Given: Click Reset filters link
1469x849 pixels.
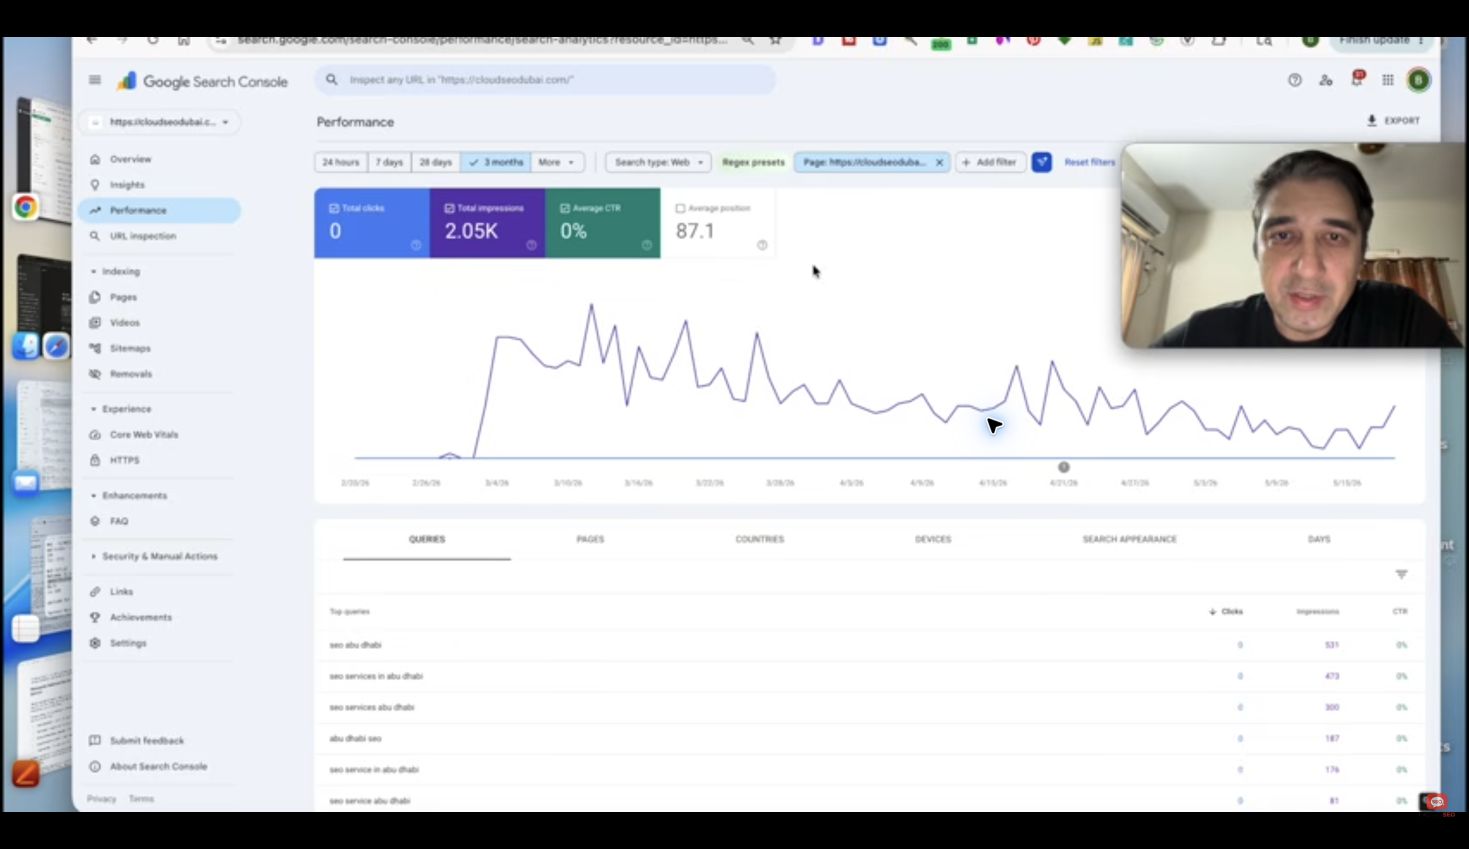Looking at the screenshot, I should click(1089, 162).
